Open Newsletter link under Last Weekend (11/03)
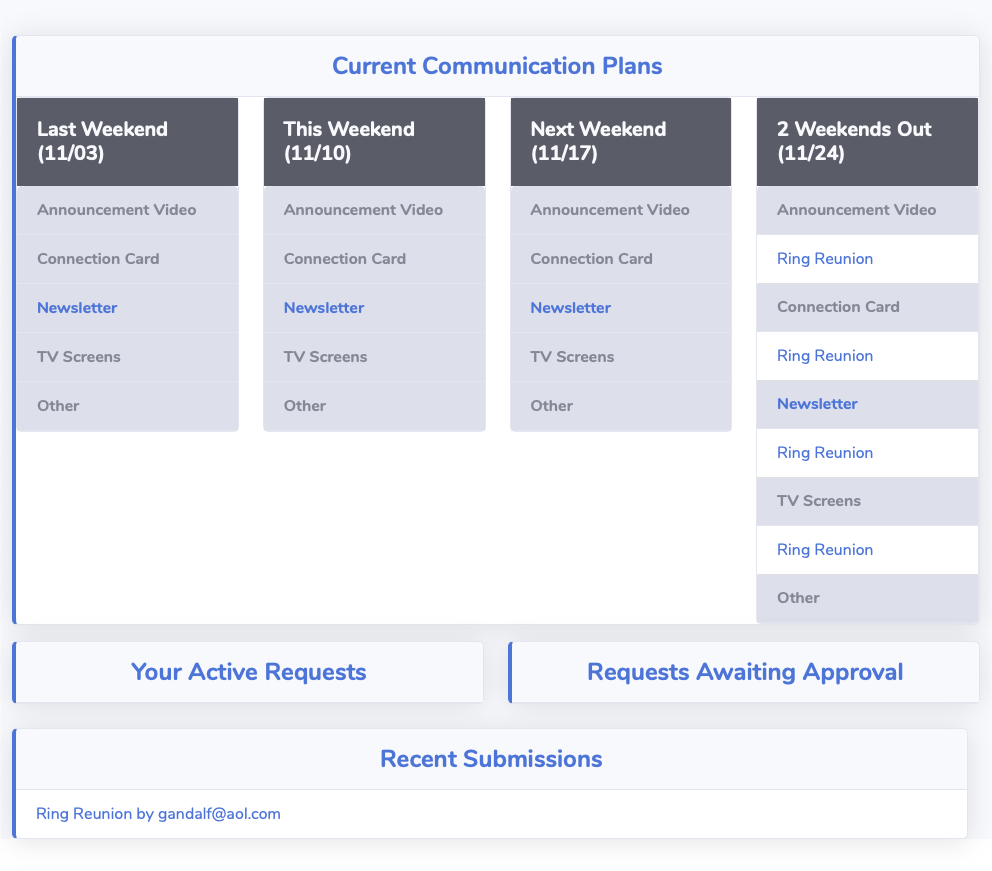 tap(77, 308)
